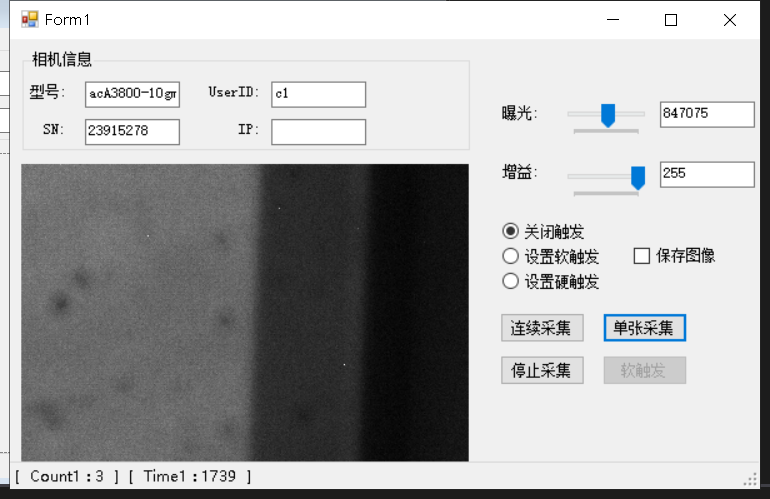Click the disabled 软触发 button
The width and height of the screenshot is (770, 499).
(644, 370)
